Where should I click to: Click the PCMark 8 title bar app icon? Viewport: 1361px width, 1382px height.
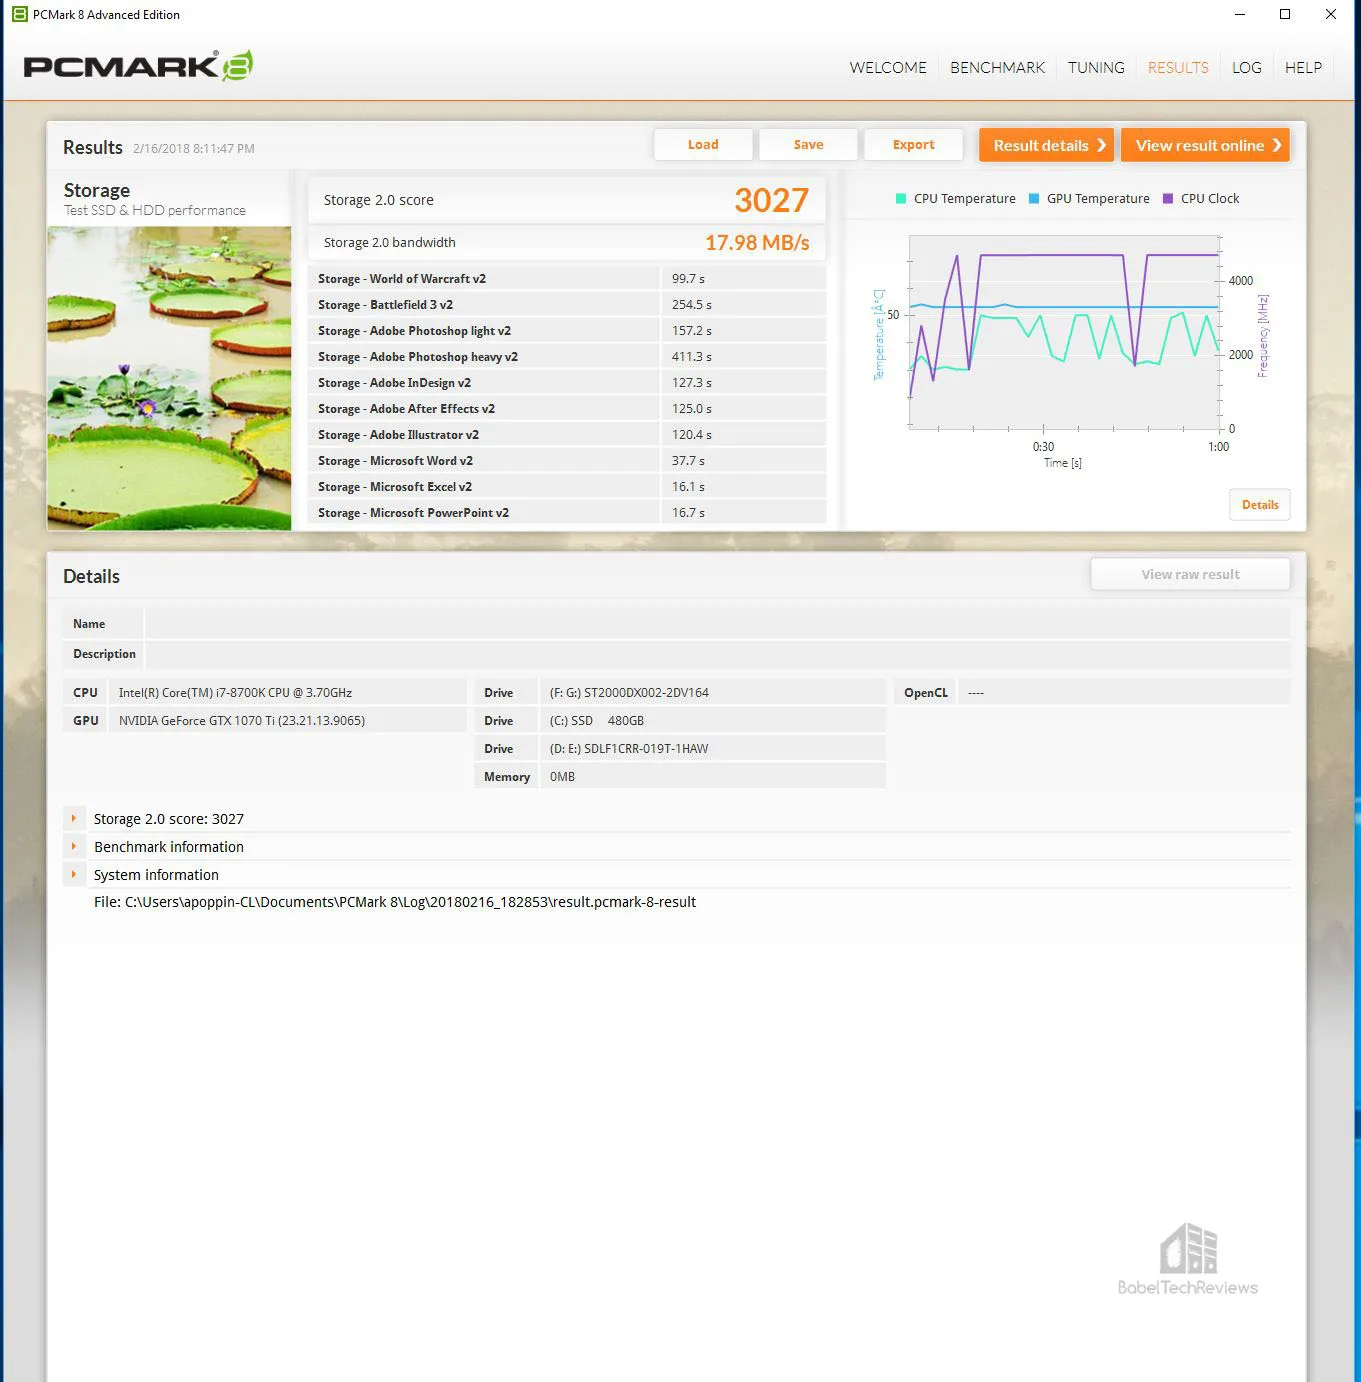pyautogui.click(x=19, y=14)
